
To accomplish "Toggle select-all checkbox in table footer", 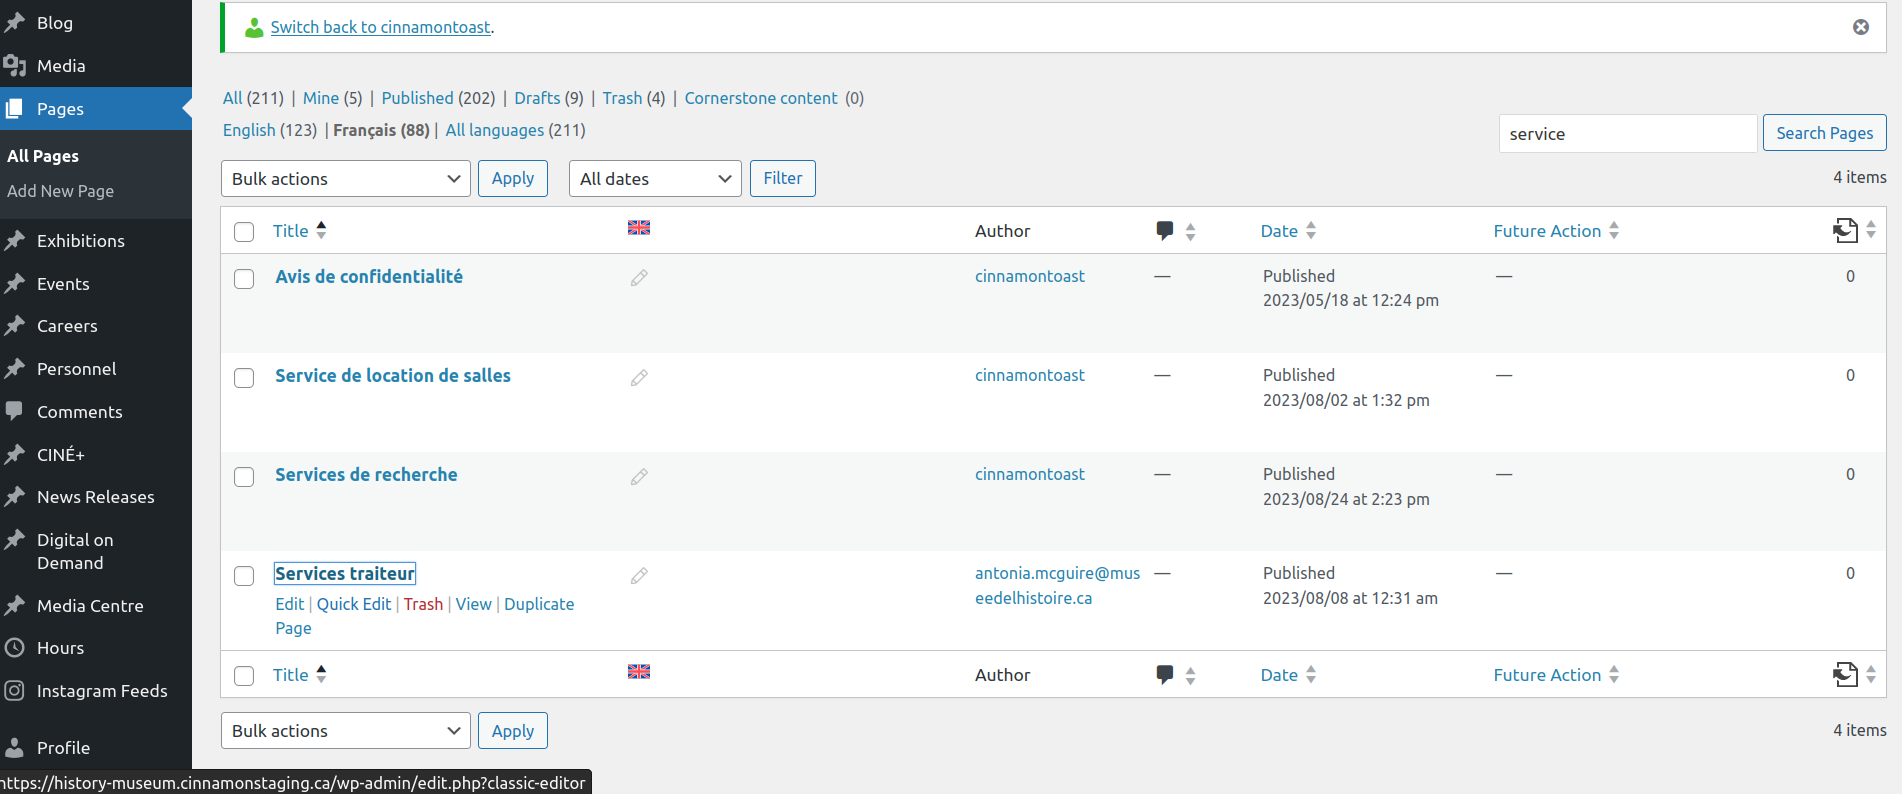I will (x=244, y=676).
